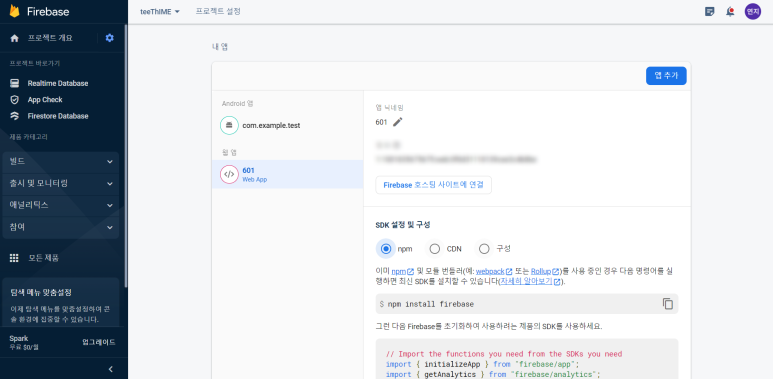
Task: Open 프로젝트 설정 tab in header
Action: (x=218, y=11)
